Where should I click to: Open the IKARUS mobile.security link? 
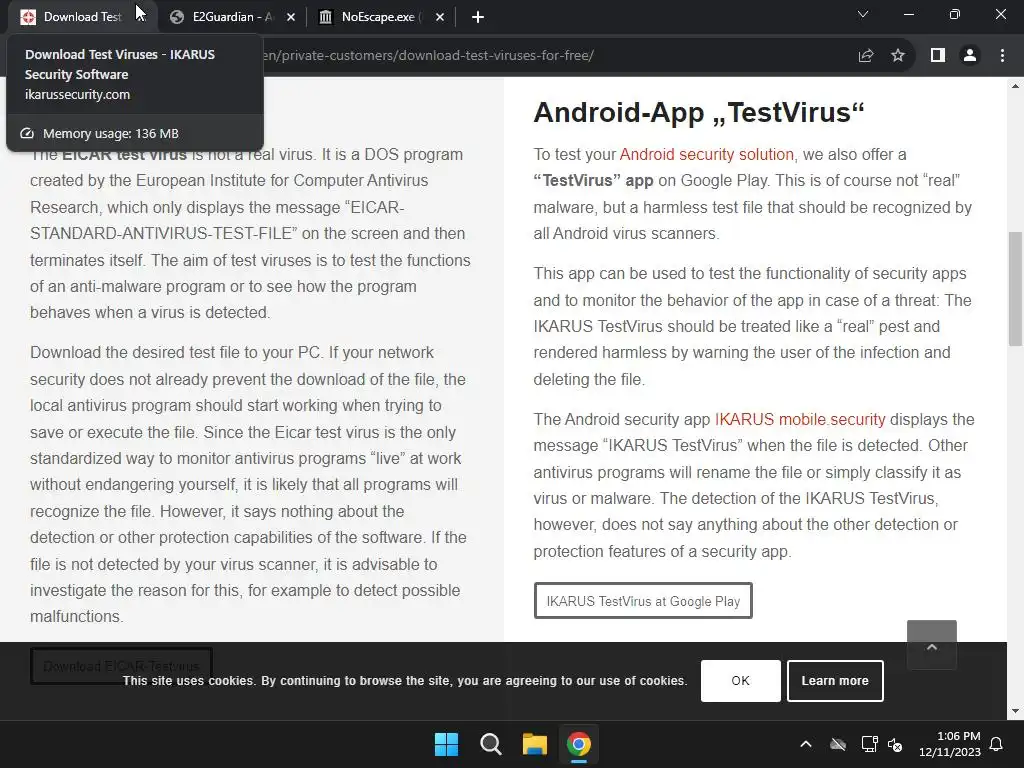pyautogui.click(x=800, y=419)
